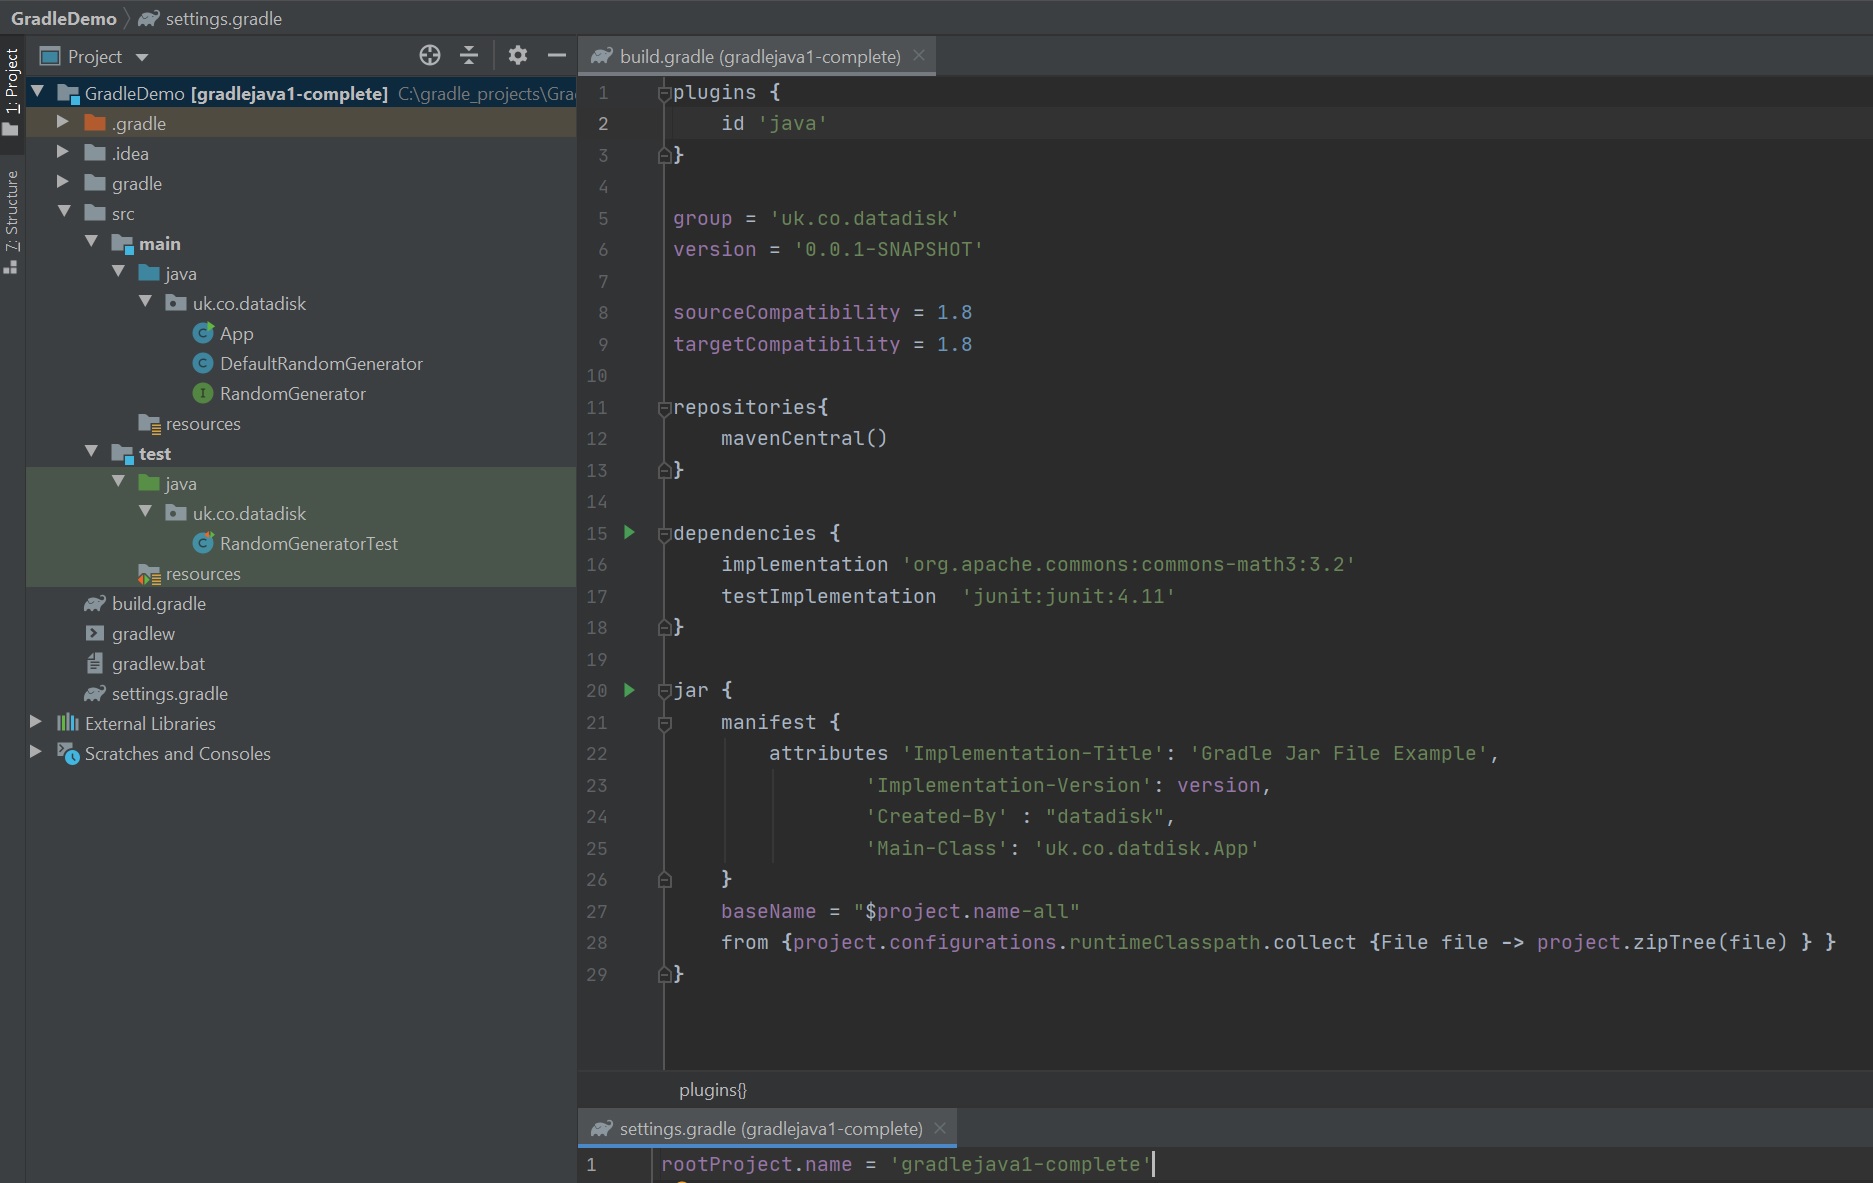Switch to settings.gradle editor tab
This screenshot has height=1183, width=1873.
pos(769,1129)
